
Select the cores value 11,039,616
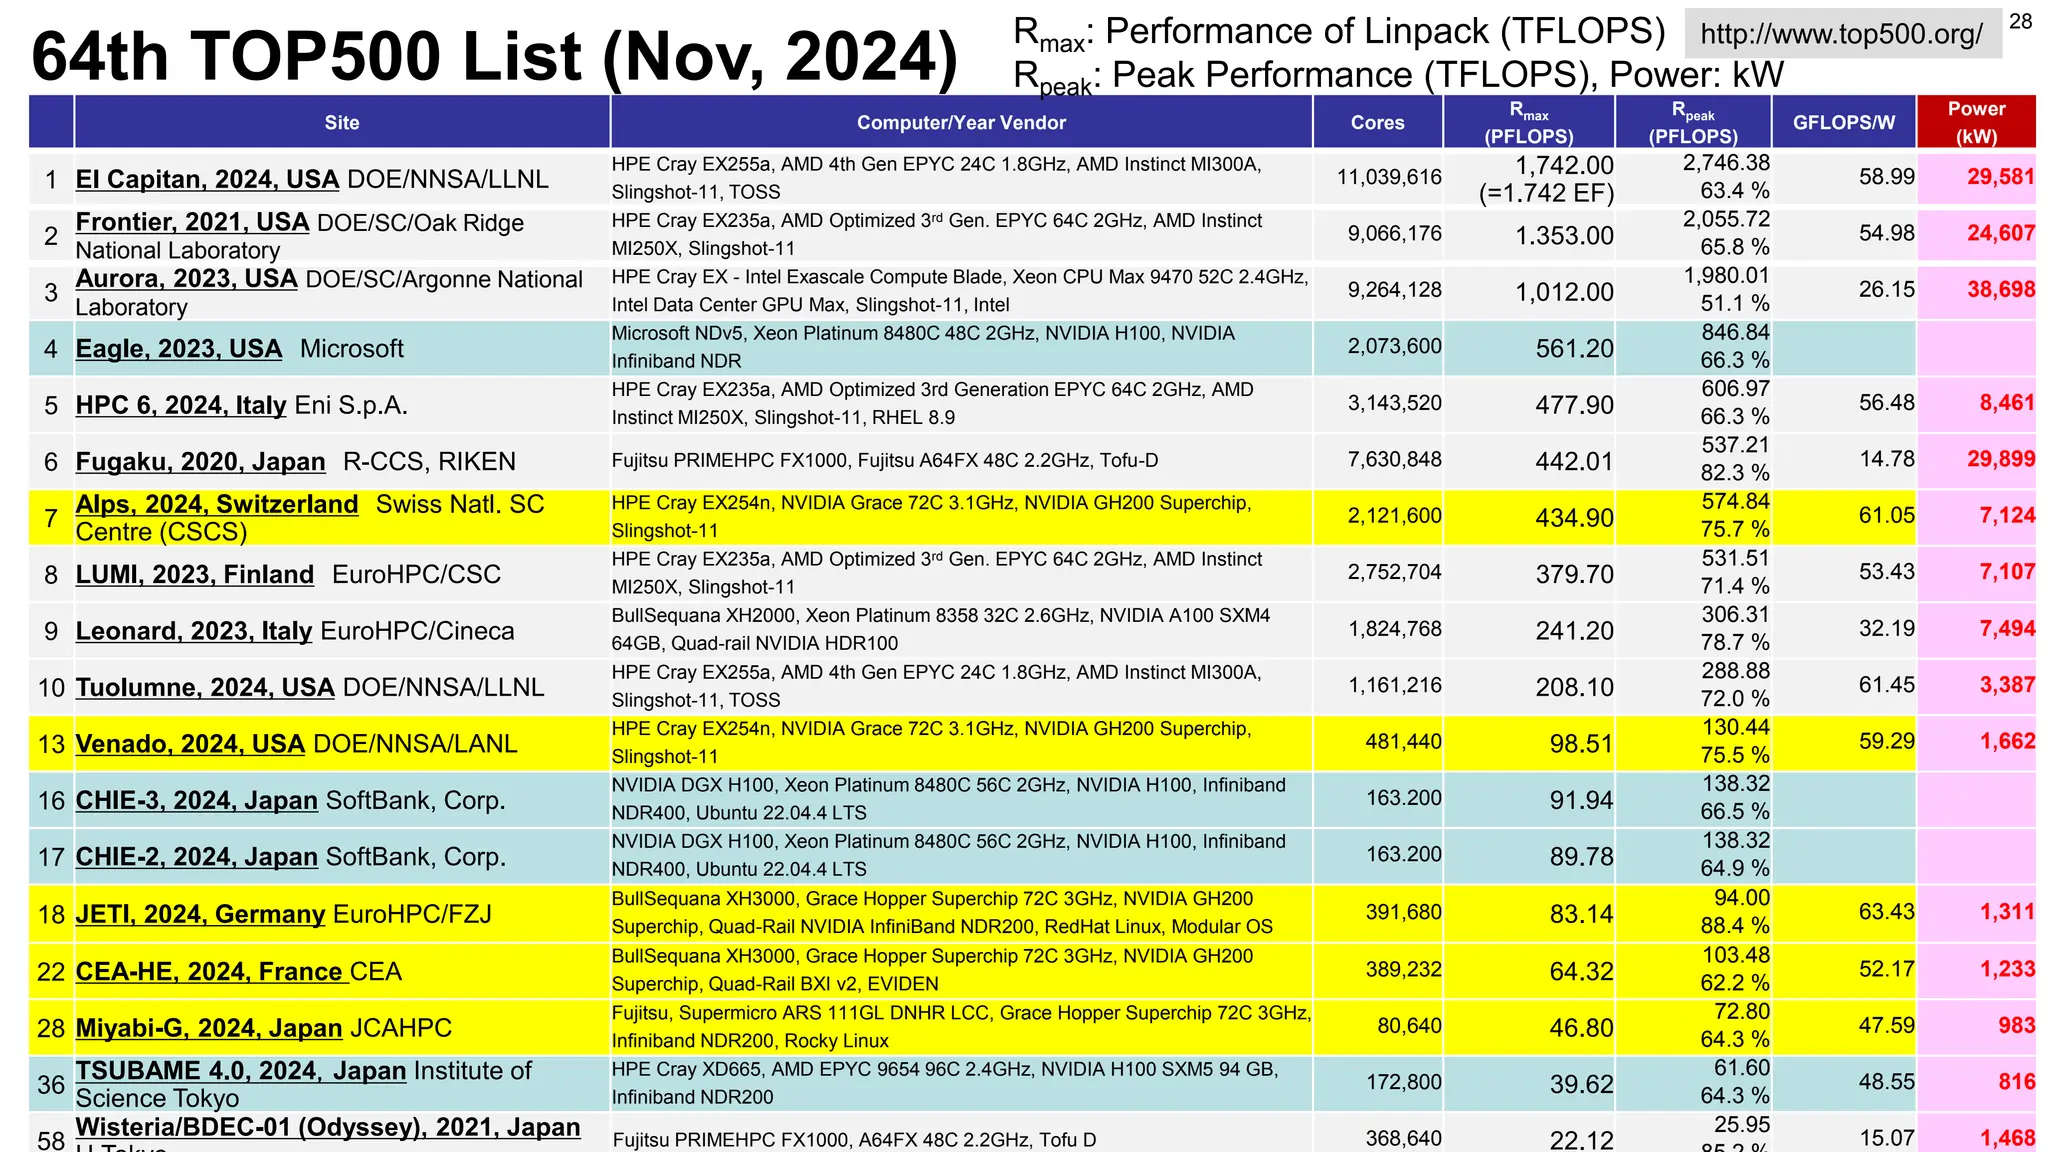pyautogui.click(x=1389, y=177)
